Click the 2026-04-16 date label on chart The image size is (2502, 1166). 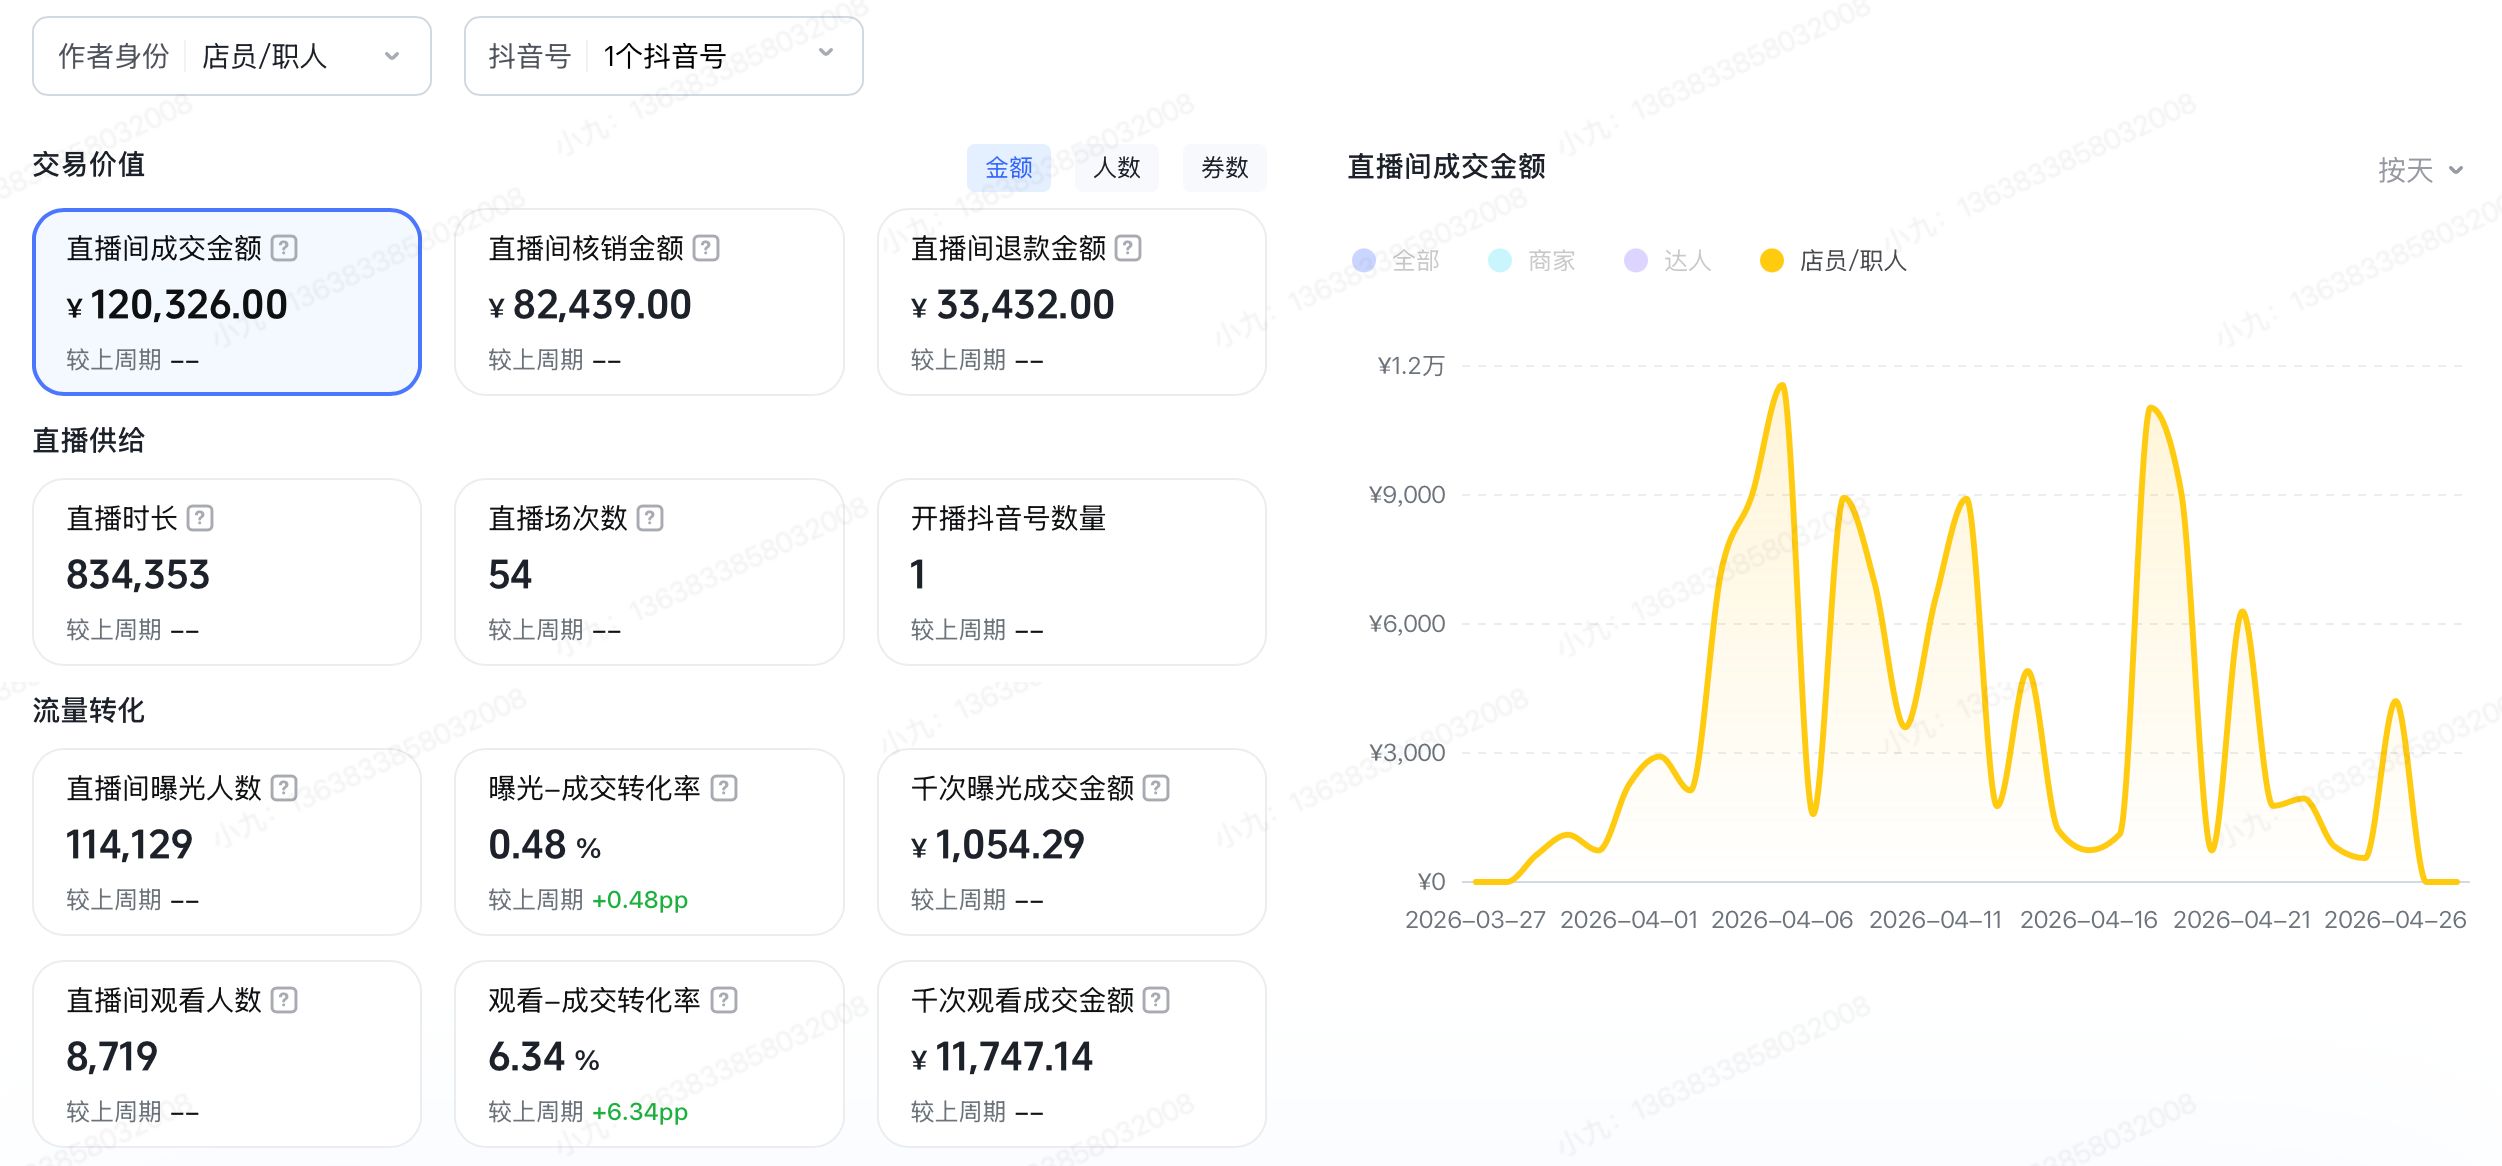pos(2088,920)
